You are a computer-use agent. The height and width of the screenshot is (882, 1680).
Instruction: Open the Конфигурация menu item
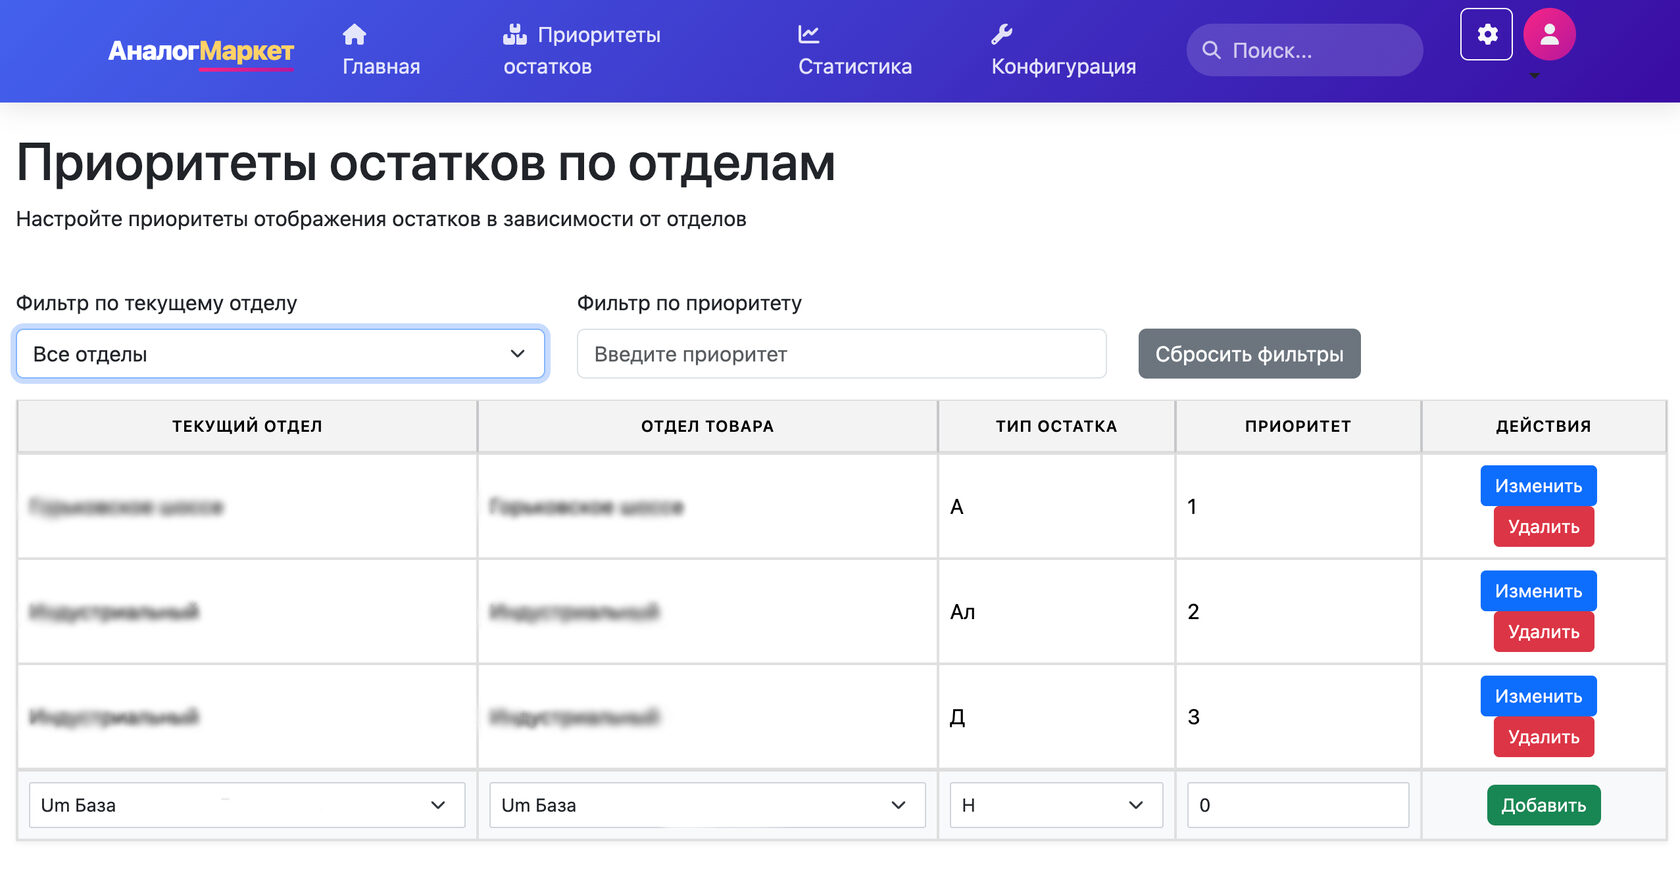click(x=1063, y=66)
